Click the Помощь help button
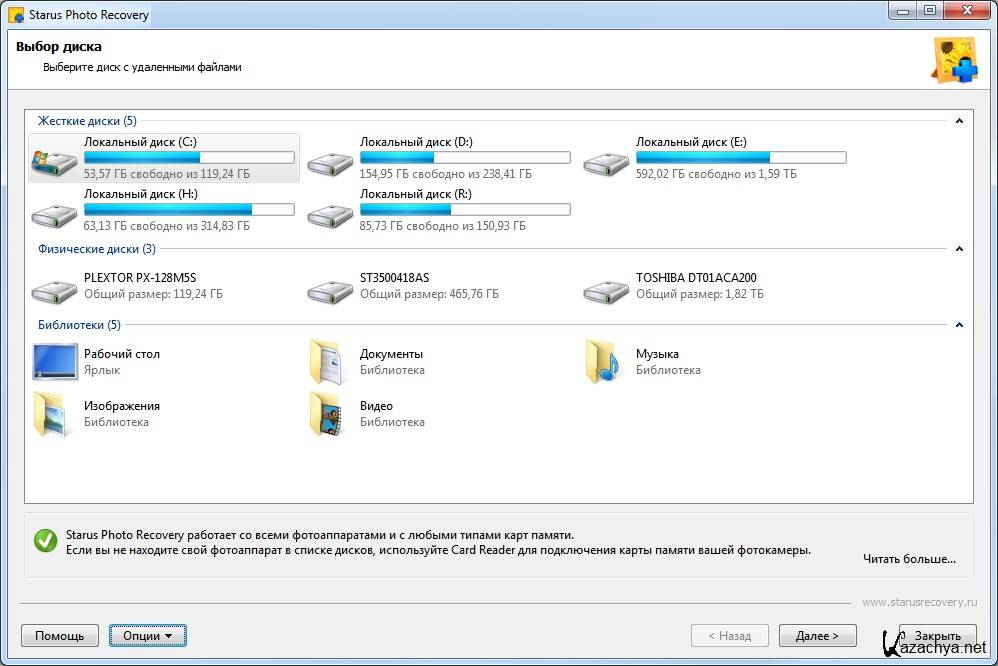This screenshot has height=666, width=998. tap(60, 635)
